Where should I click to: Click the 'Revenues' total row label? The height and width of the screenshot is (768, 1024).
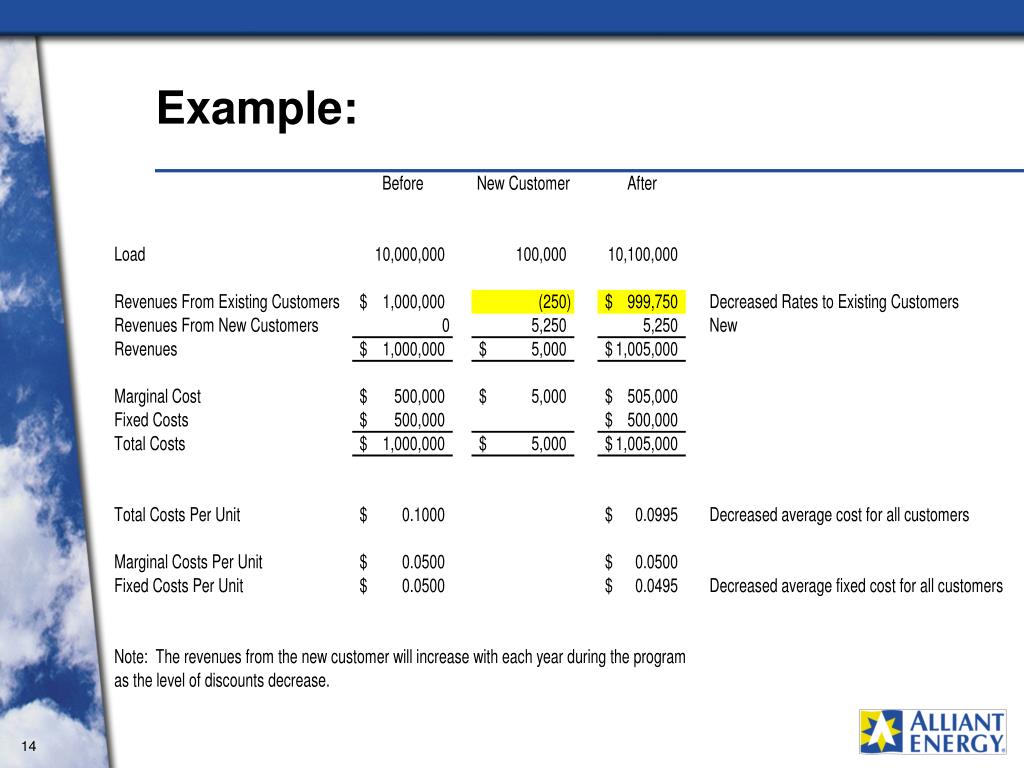[146, 349]
